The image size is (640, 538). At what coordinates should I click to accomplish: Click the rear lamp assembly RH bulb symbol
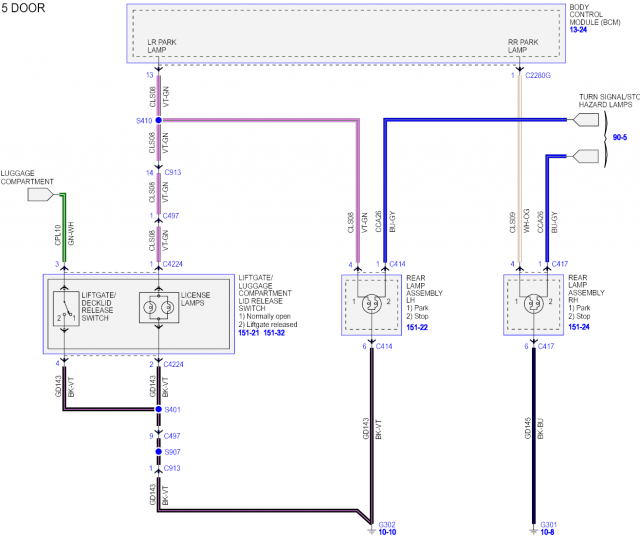coord(532,303)
